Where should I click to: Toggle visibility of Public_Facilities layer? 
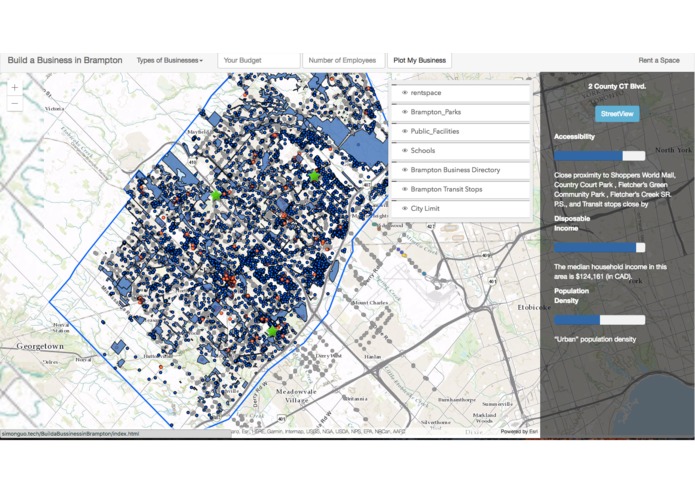coord(405,132)
